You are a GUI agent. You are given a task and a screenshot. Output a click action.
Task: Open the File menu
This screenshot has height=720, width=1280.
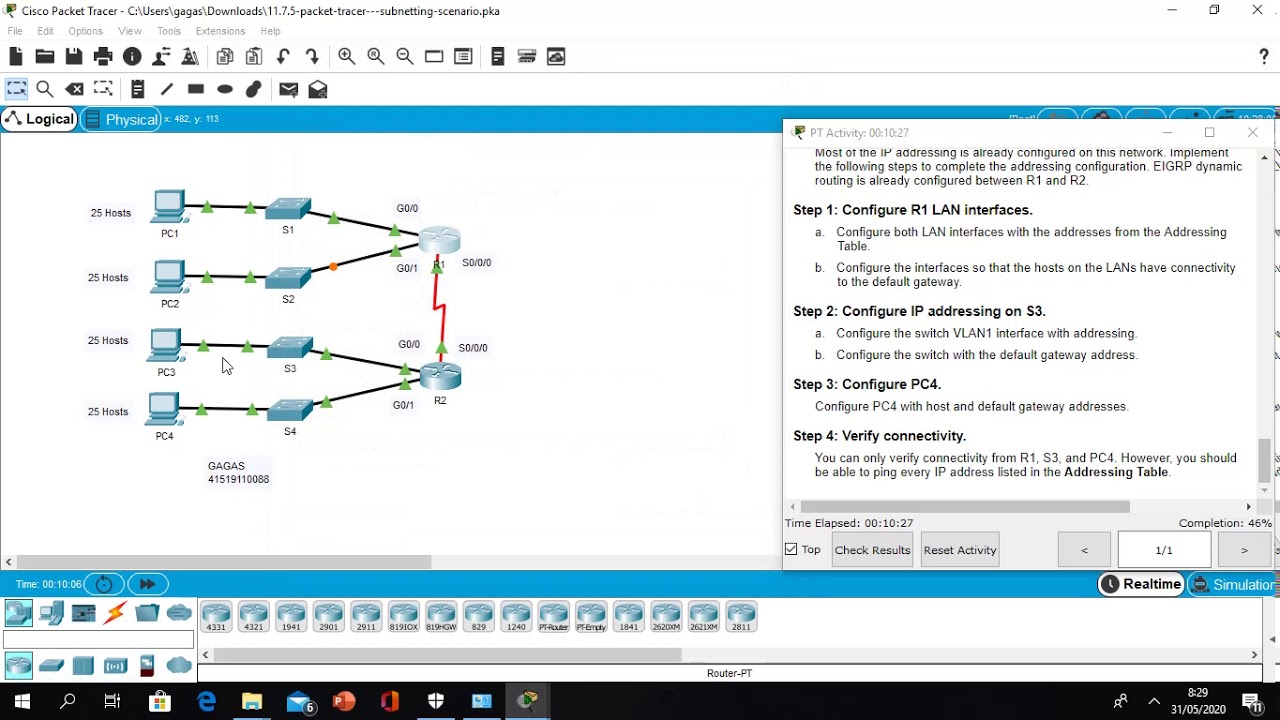[x=15, y=31]
